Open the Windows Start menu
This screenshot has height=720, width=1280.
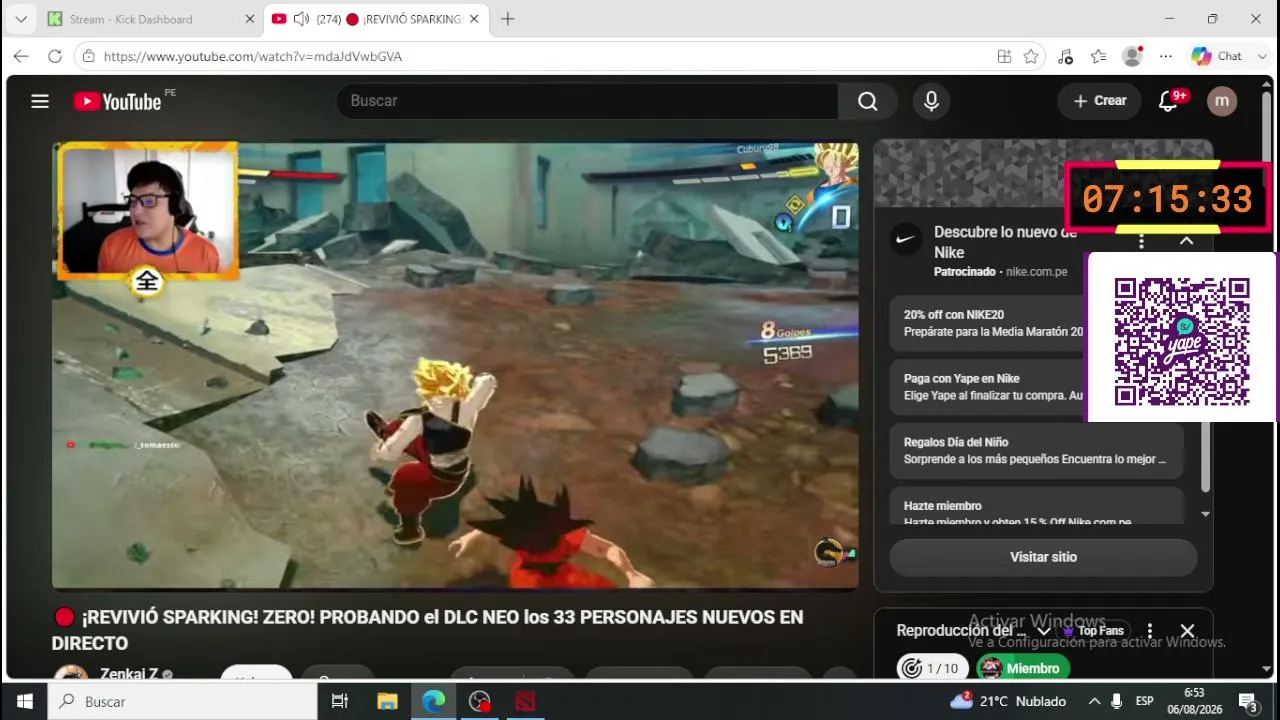coord(24,701)
